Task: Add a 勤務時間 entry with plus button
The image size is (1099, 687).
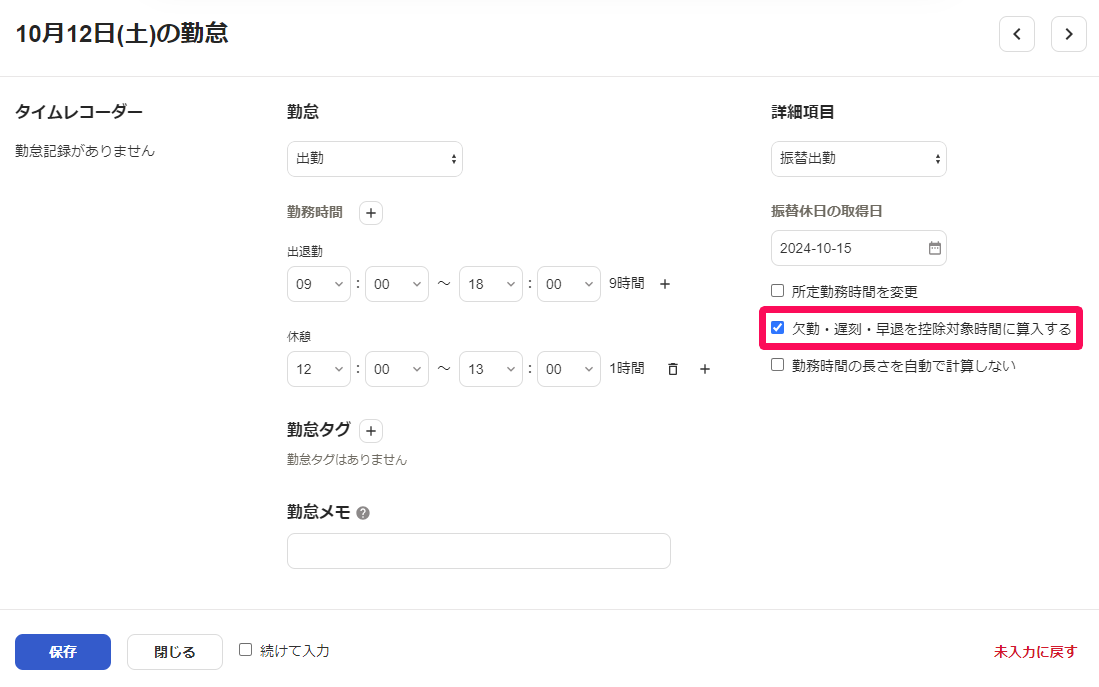Action: tap(371, 212)
